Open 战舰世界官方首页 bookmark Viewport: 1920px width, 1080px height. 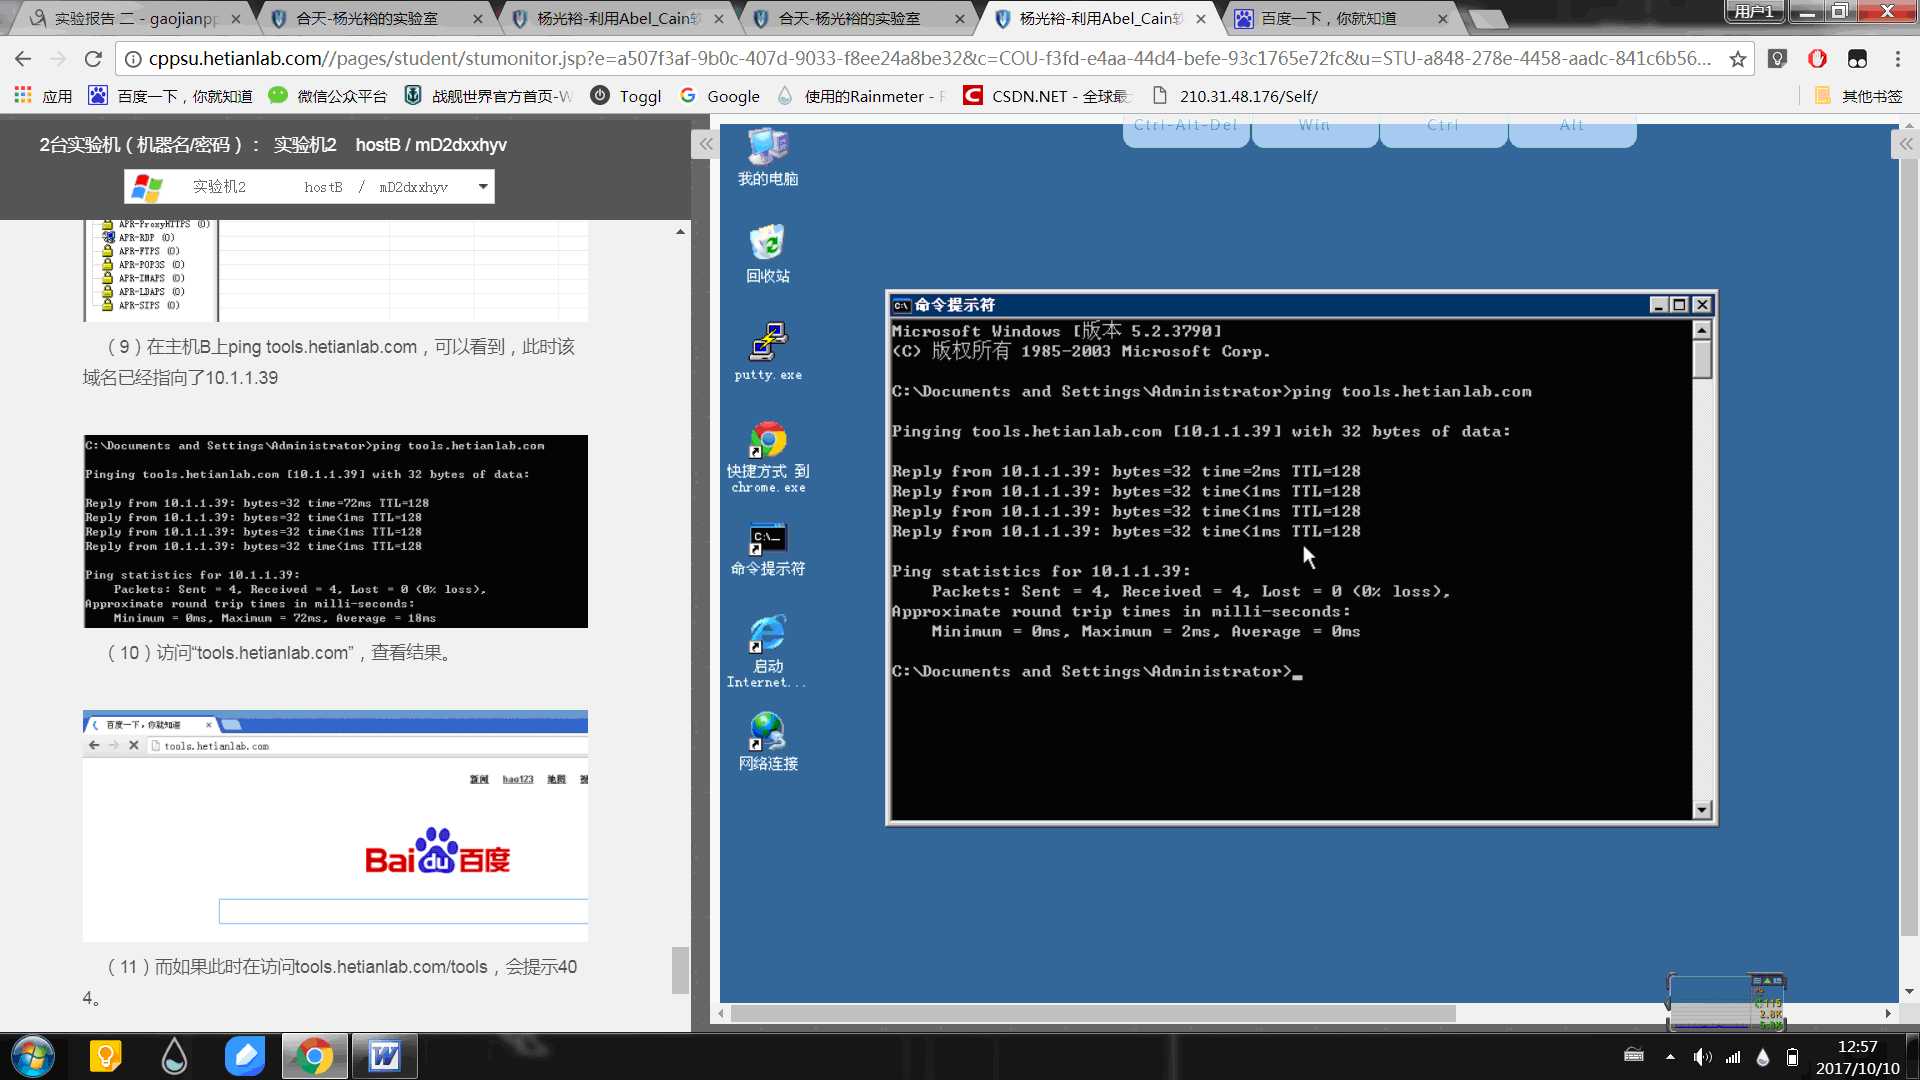(488, 96)
